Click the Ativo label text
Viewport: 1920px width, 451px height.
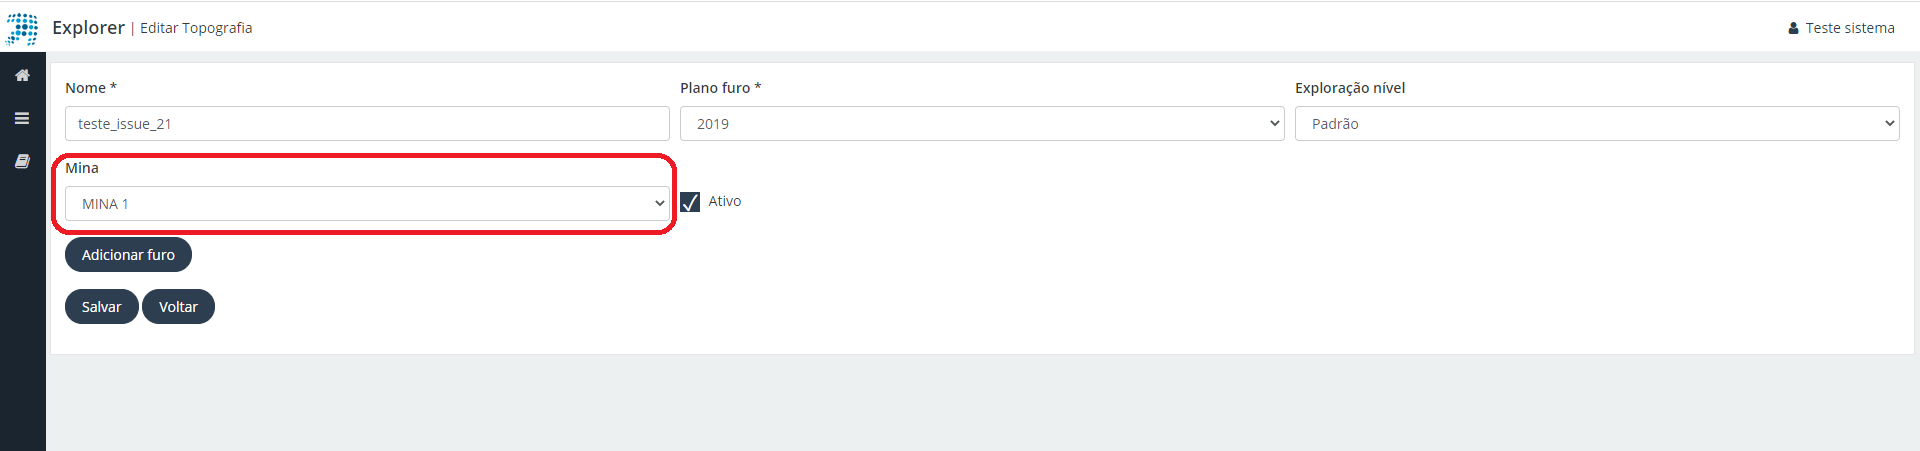click(x=725, y=201)
